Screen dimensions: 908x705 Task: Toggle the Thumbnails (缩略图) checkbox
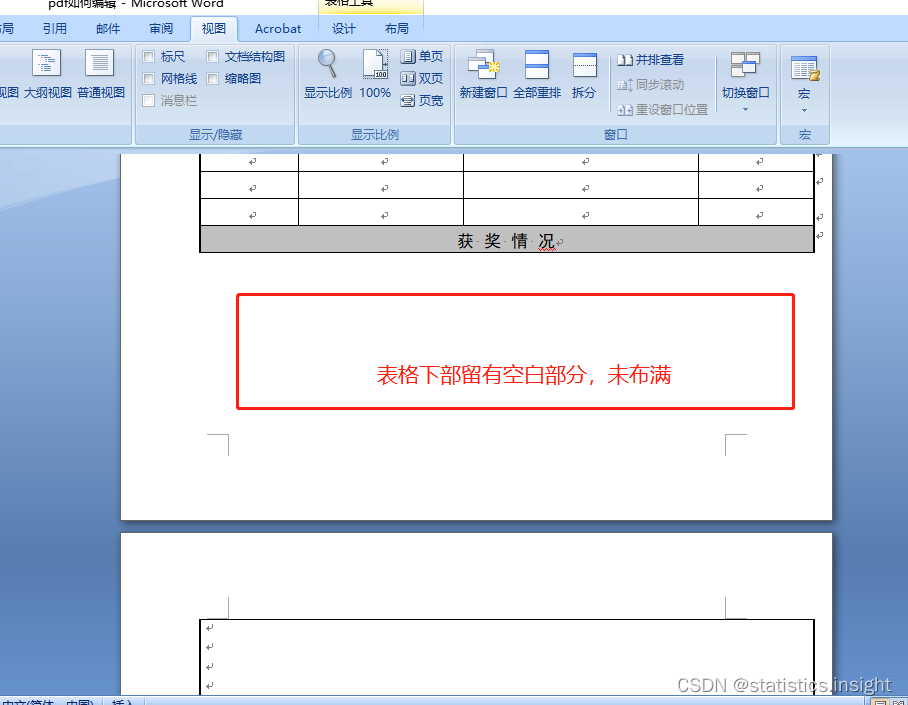[213, 78]
